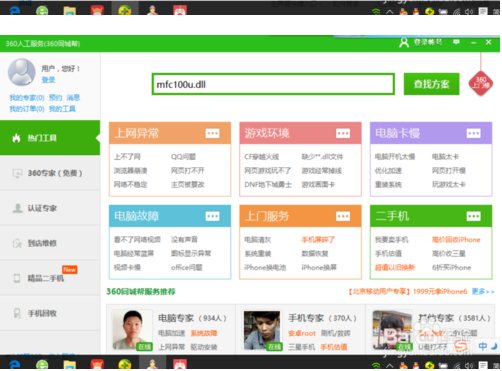Open 消息 link in user panel

coord(73,98)
